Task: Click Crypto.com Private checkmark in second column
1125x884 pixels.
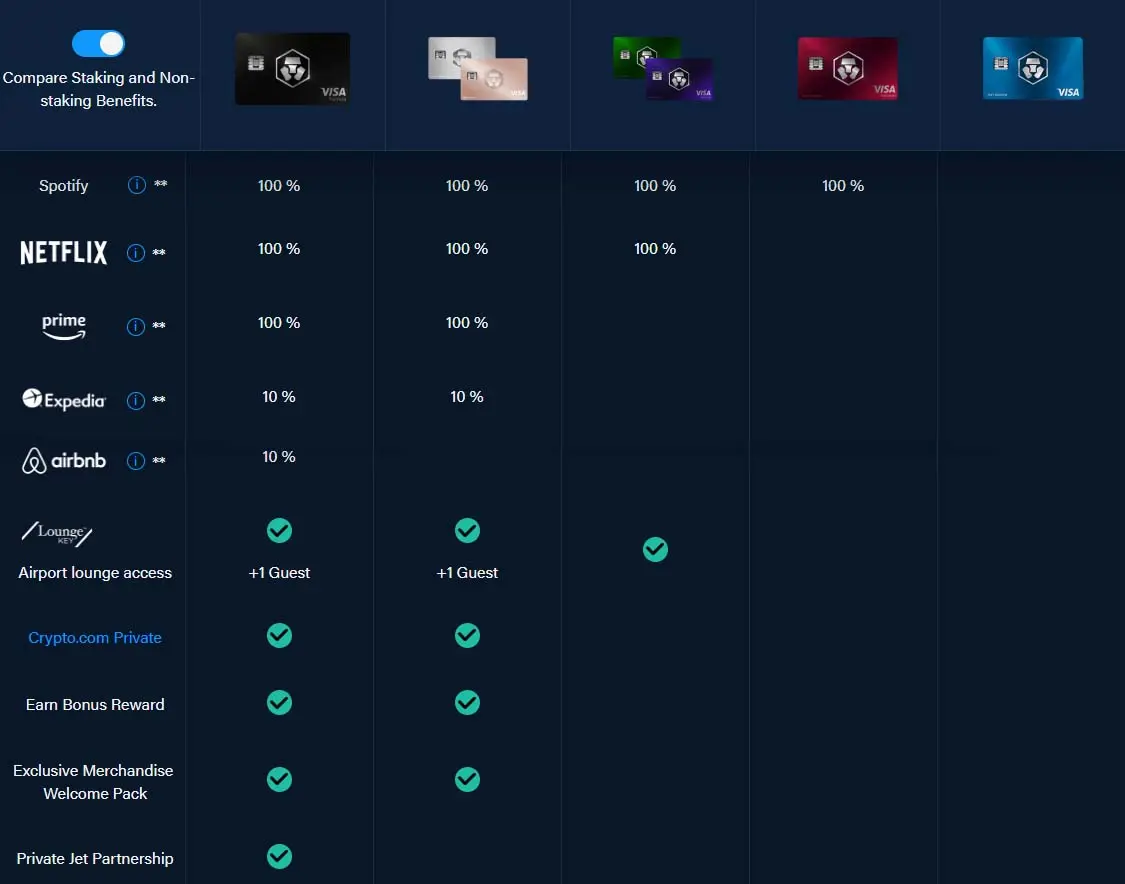Action: pos(467,635)
